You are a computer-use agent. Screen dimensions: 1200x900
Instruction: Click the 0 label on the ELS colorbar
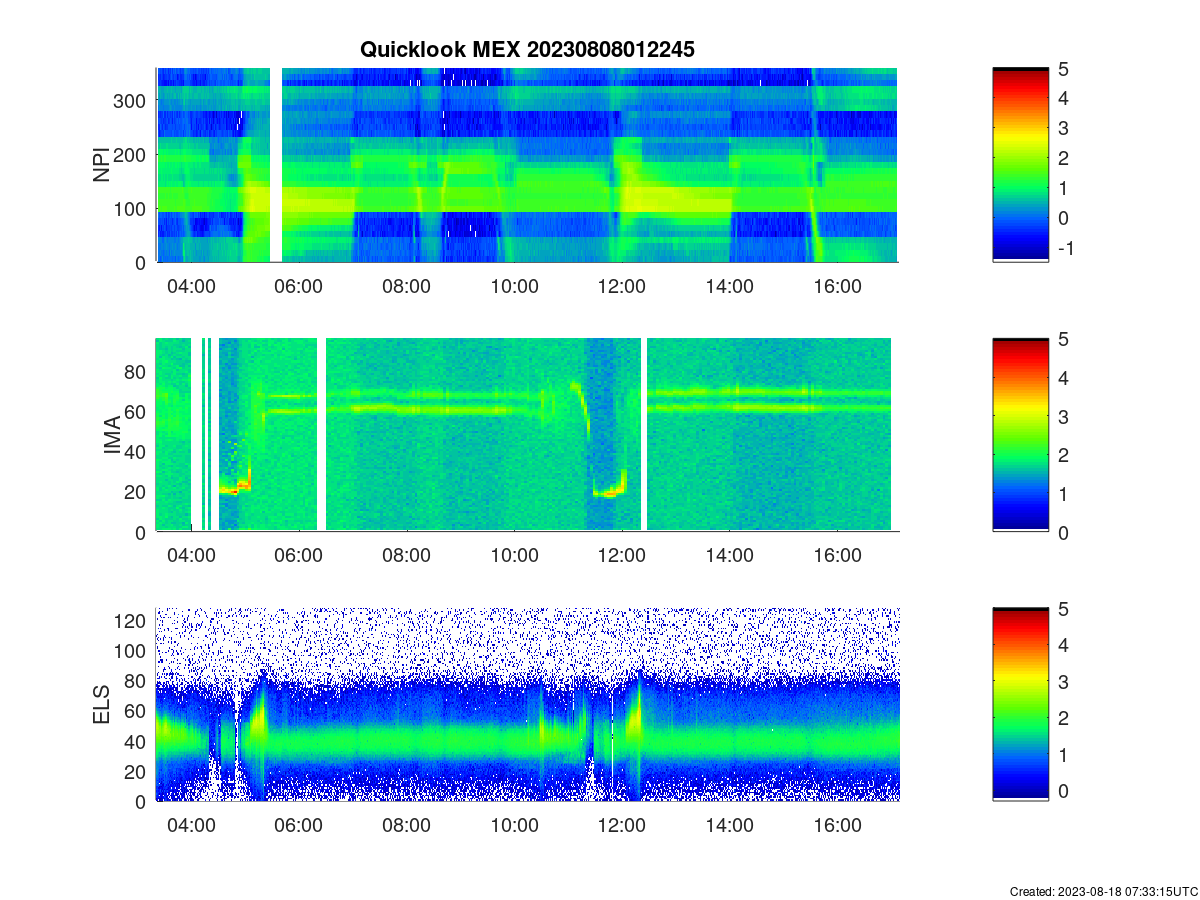pyautogui.click(x=1062, y=791)
